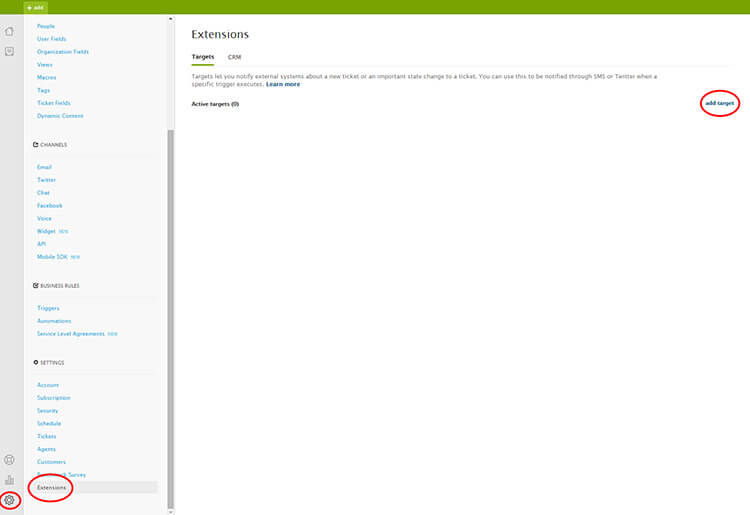Screen dimensions: 750x515
Task: Open Account settings
Action: (x=48, y=385)
